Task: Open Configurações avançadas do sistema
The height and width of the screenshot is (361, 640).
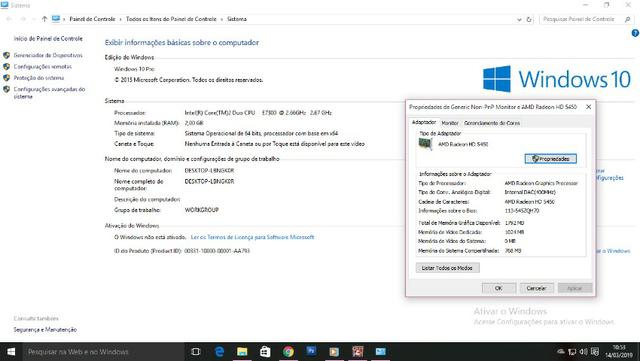Action: point(49,93)
